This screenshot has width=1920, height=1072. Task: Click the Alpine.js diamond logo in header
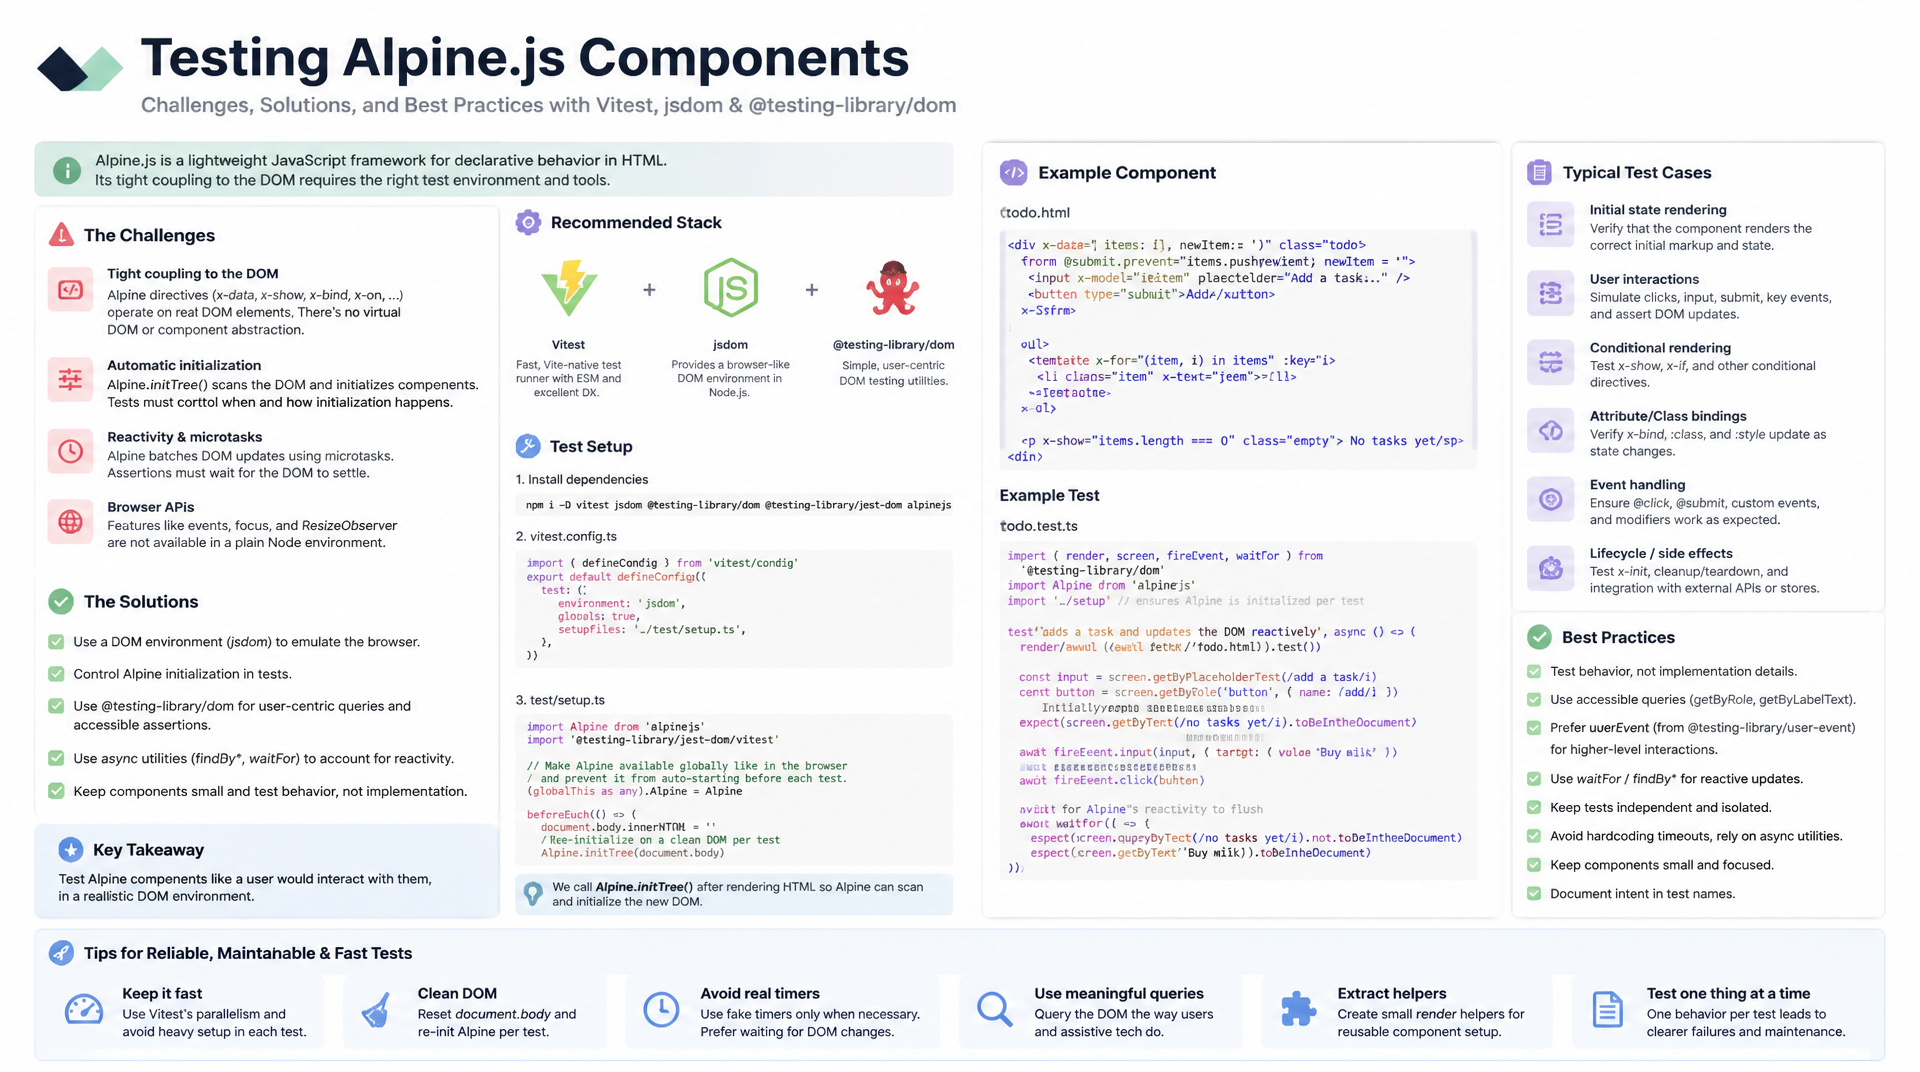80,68
